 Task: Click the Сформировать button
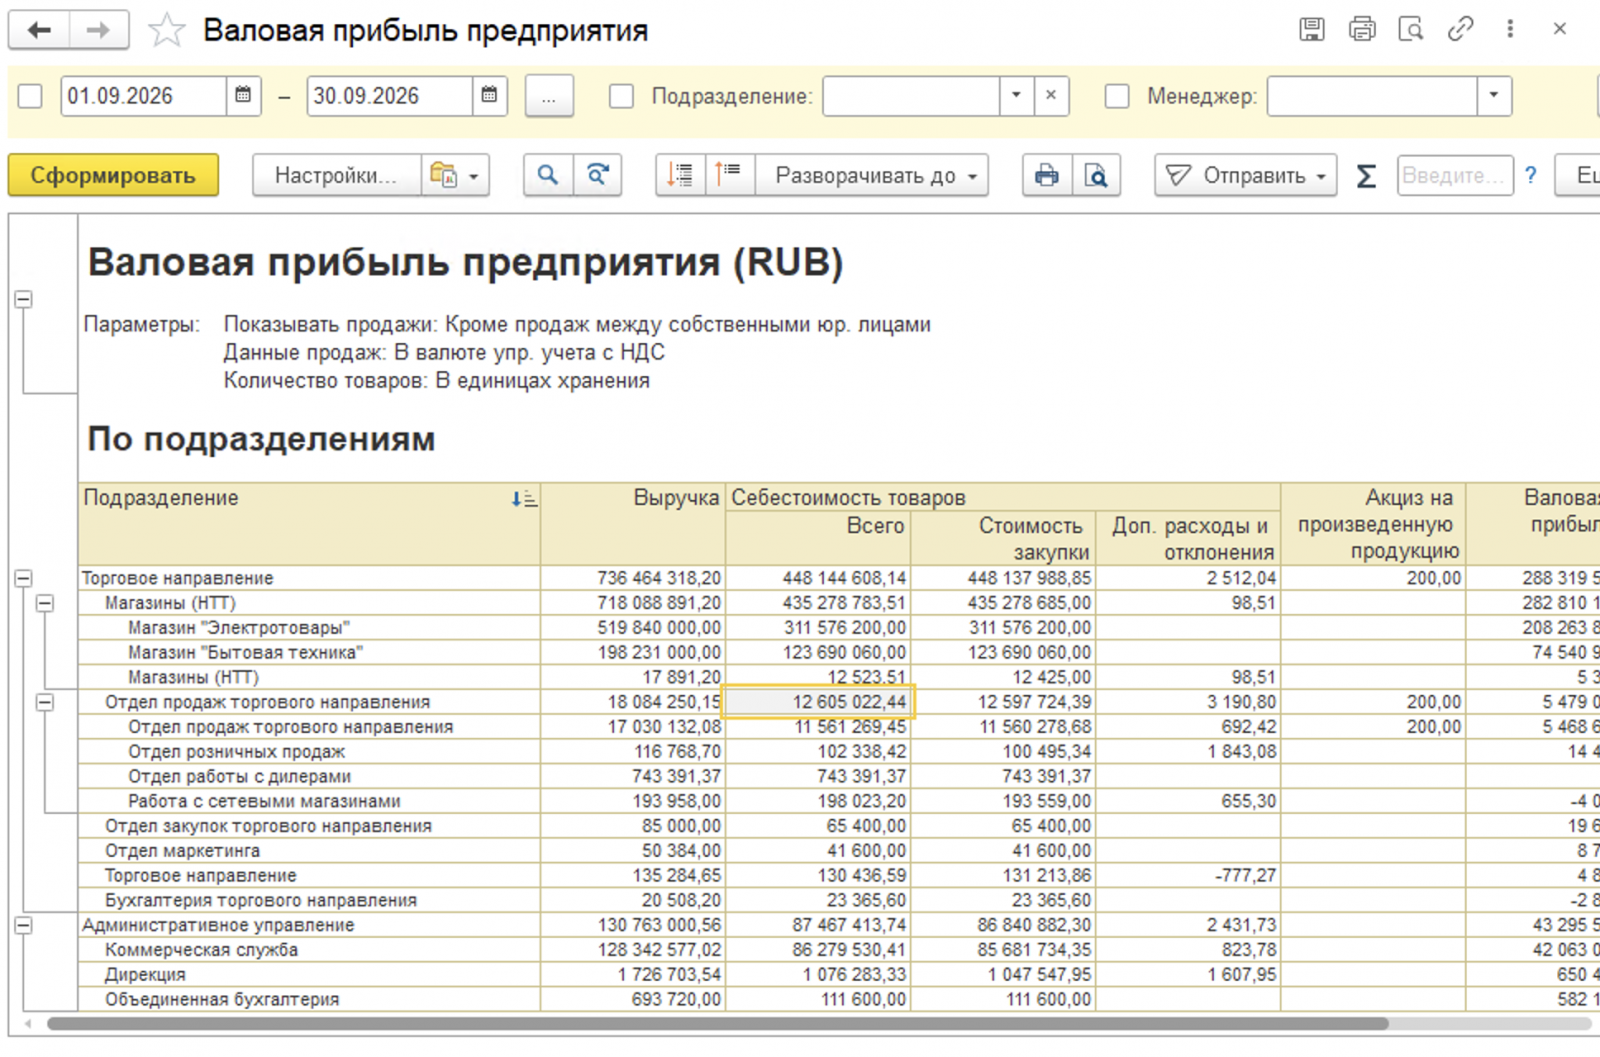(113, 175)
